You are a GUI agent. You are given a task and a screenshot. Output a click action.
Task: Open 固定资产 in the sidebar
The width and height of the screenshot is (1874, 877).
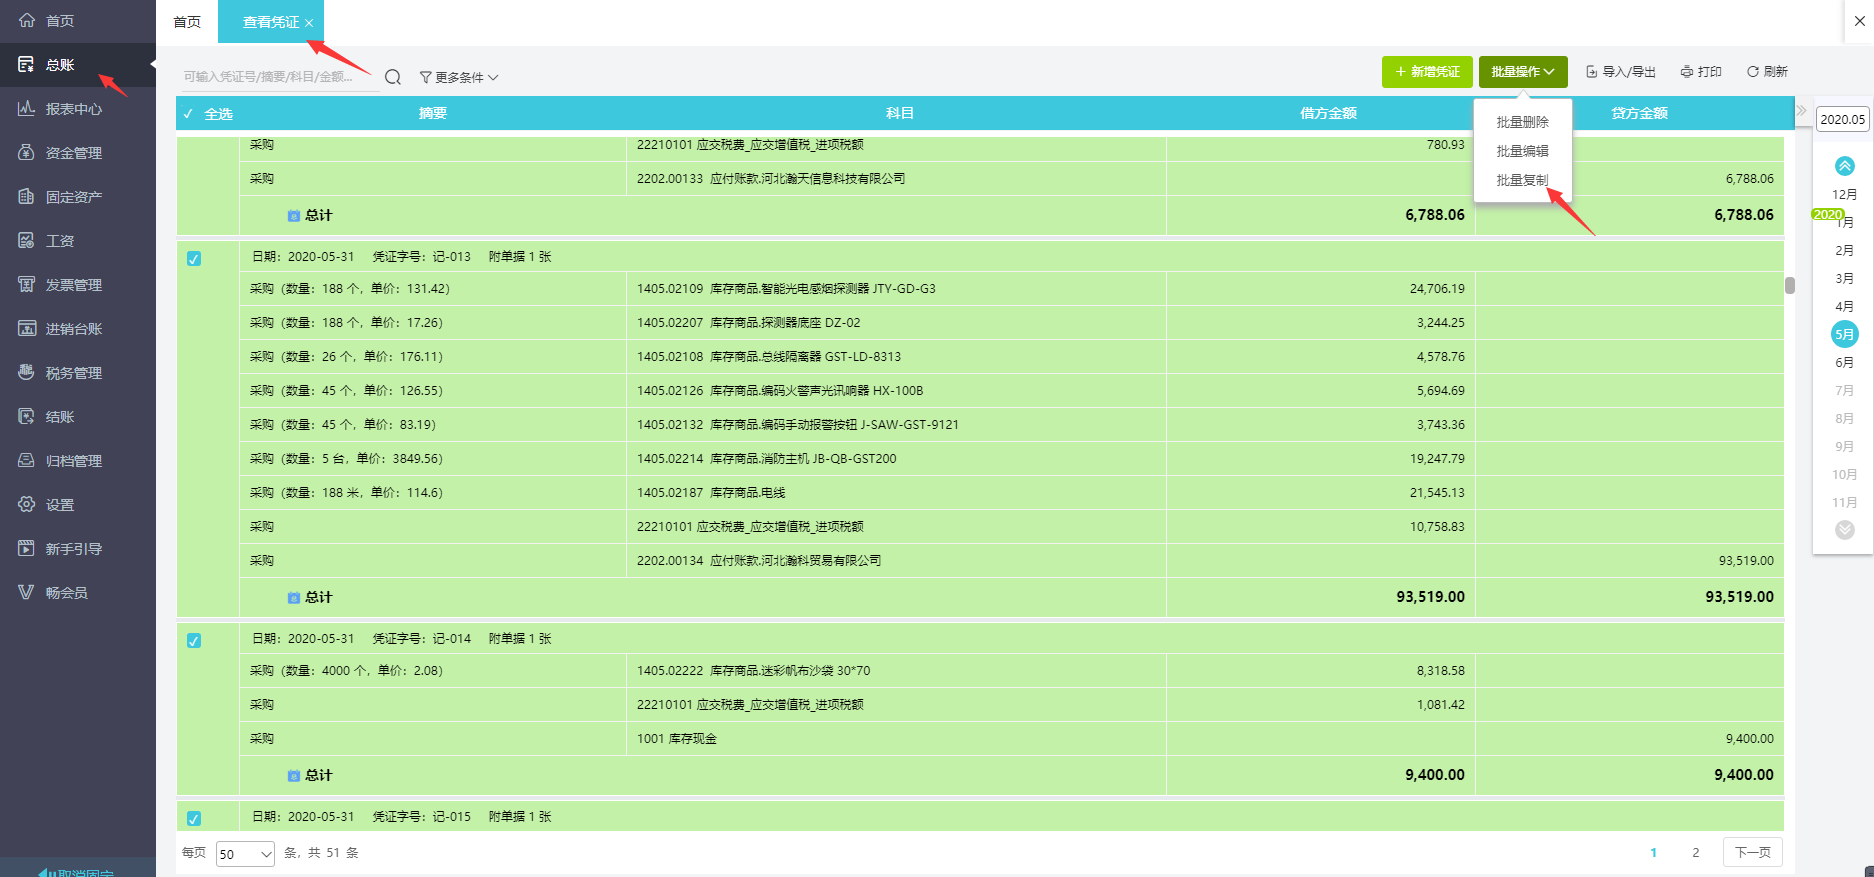77,197
